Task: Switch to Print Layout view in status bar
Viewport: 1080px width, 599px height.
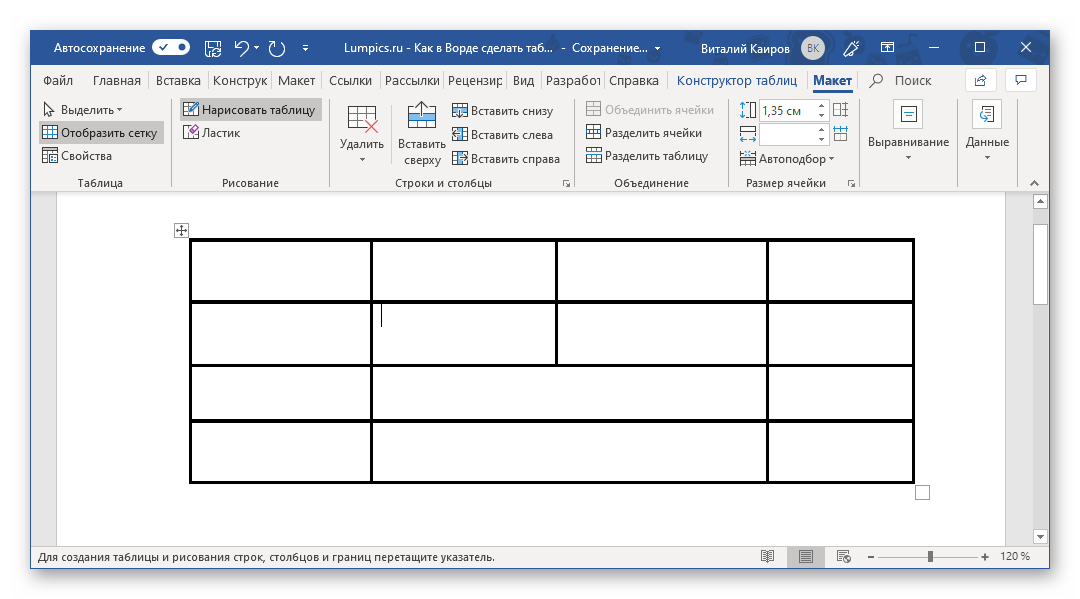Action: (805, 557)
